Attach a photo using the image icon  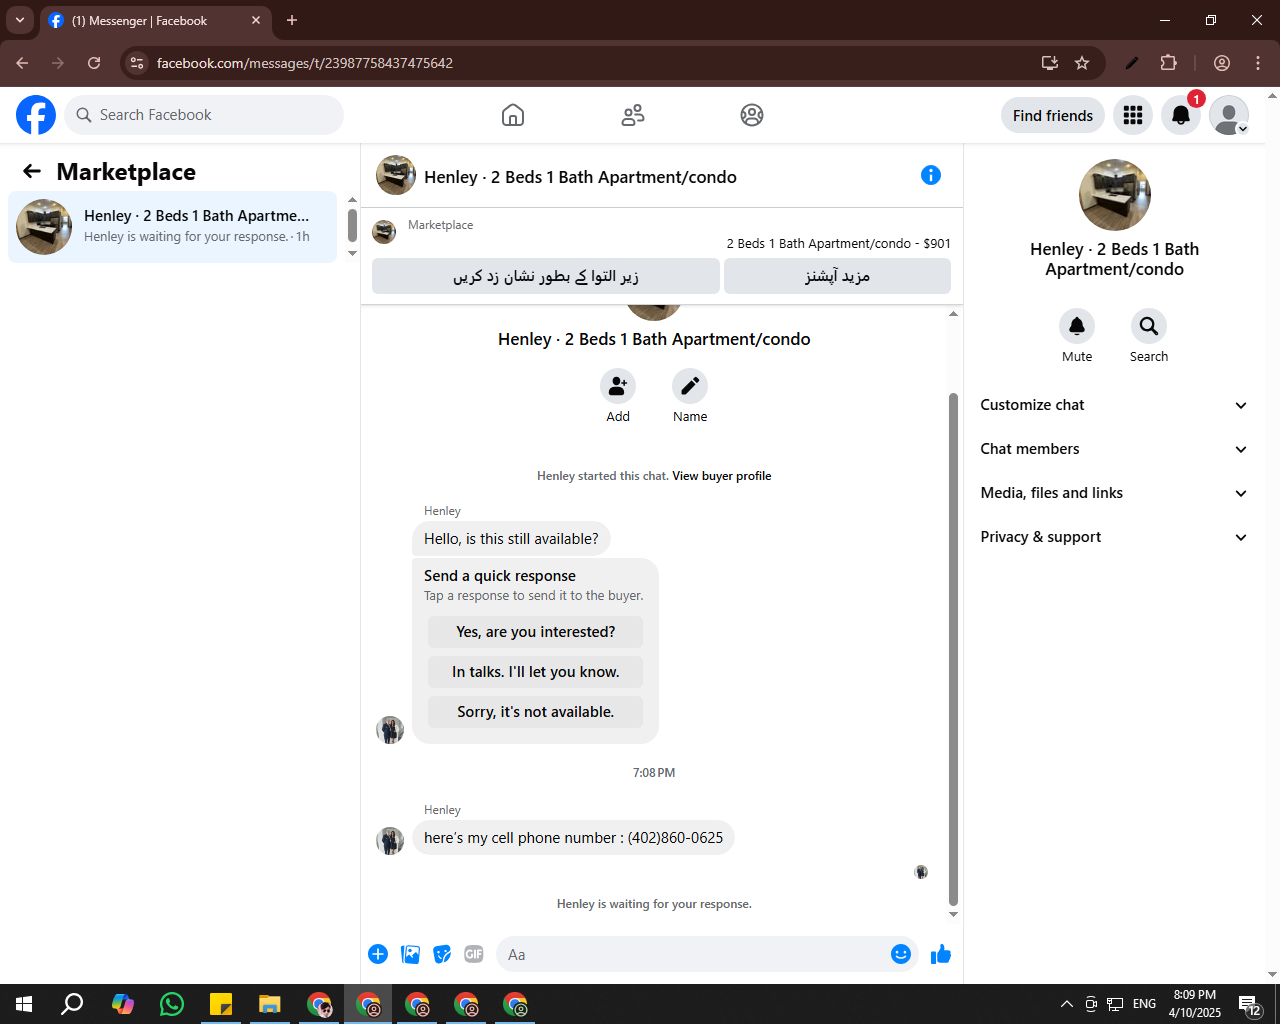coord(410,954)
